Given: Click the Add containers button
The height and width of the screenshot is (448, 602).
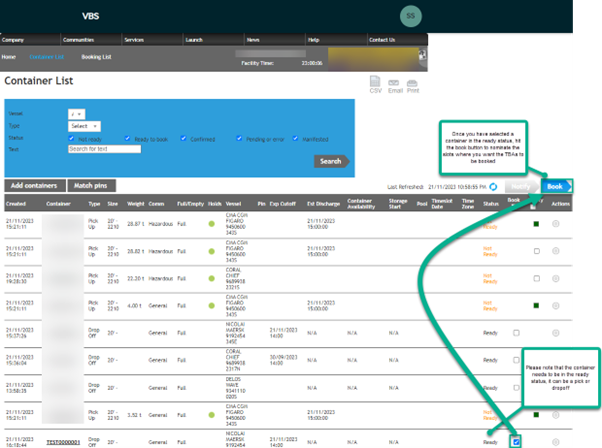Looking at the screenshot, I should pos(33,186).
